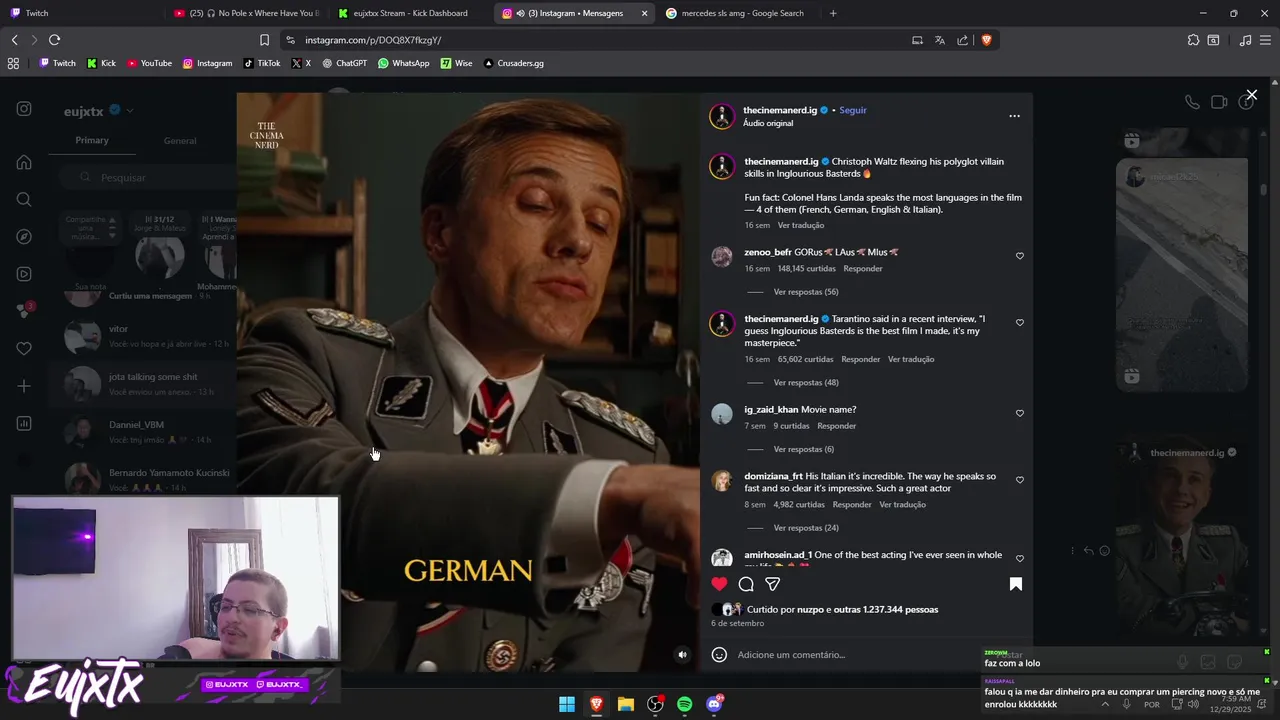Mute the video with the speaker icon
Screen dimensions: 1280x720
coord(682,655)
